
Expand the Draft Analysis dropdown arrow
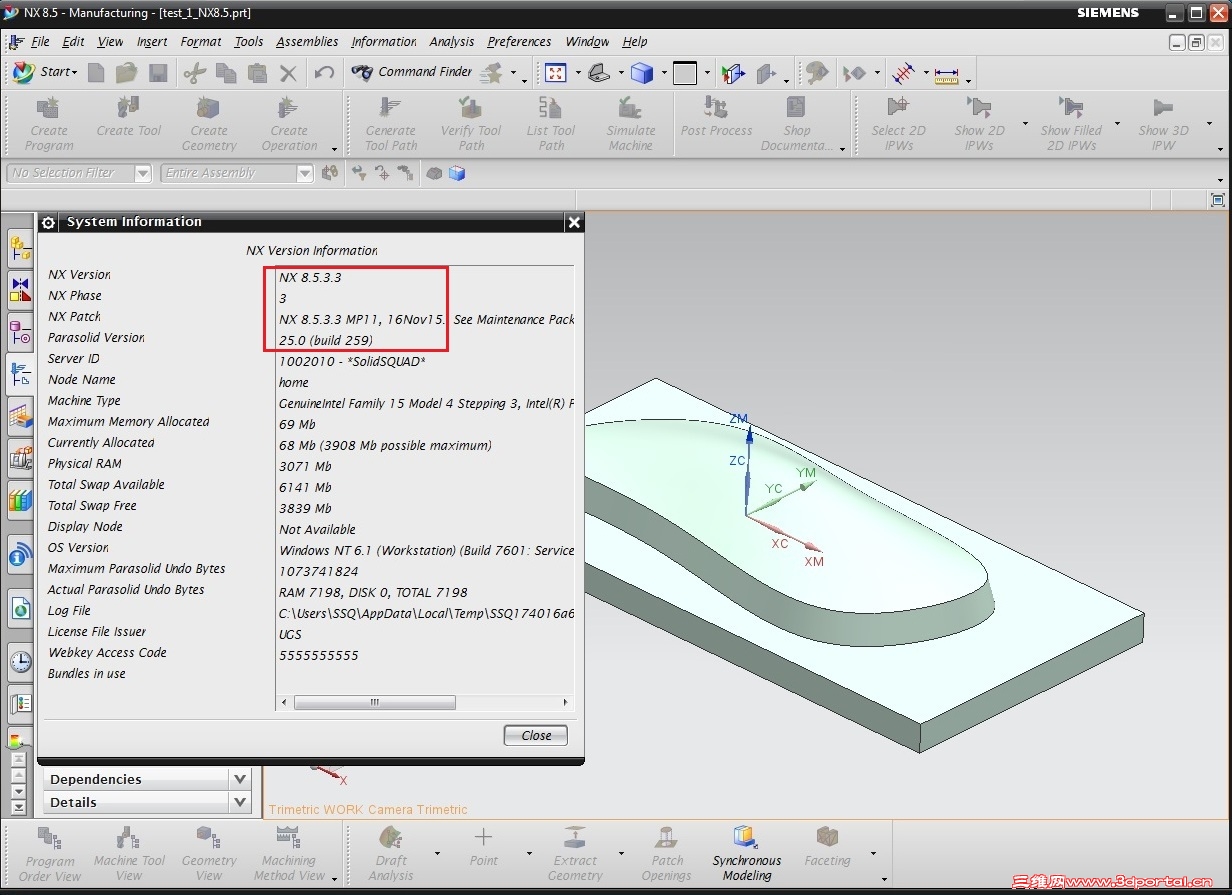[437, 854]
